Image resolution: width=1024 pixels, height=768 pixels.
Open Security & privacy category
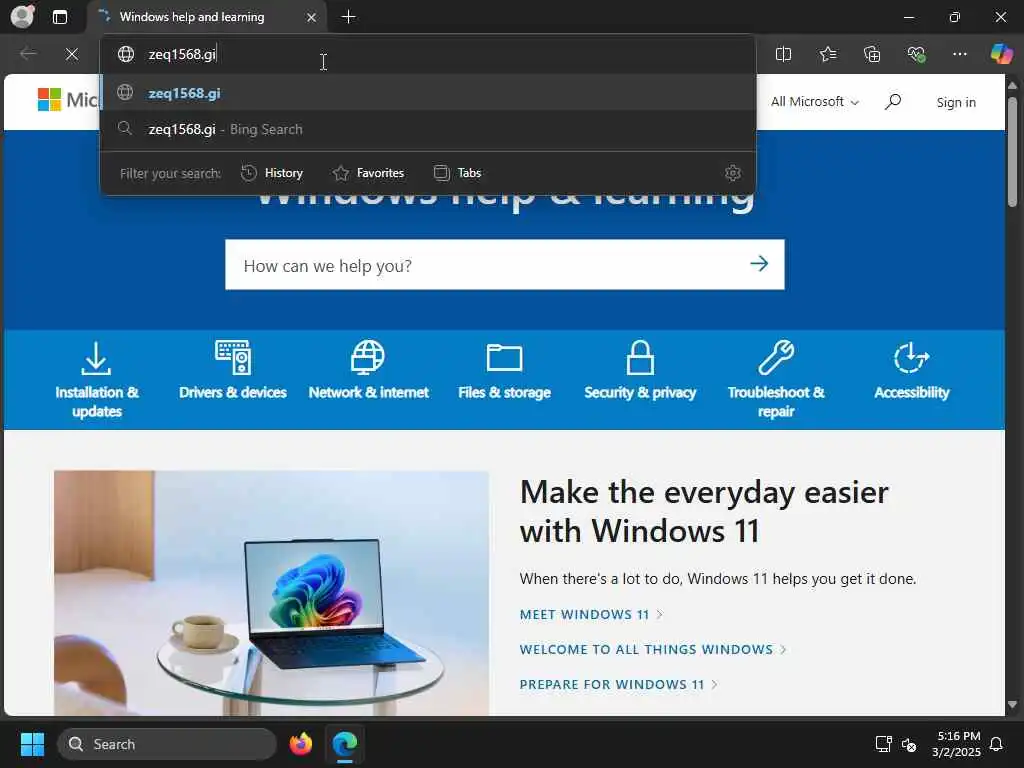point(640,371)
